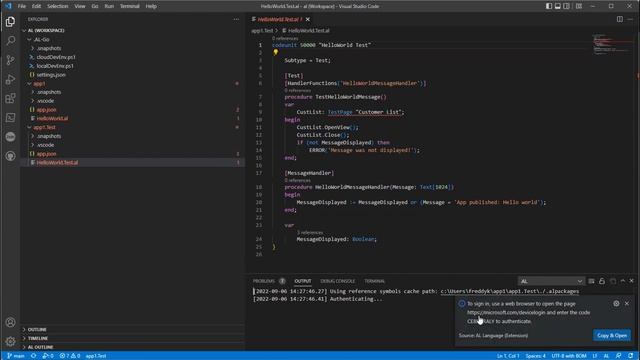The width and height of the screenshot is (640, 360).
Task: Open the Manage gear in activity bar
Action: point(10,341)
